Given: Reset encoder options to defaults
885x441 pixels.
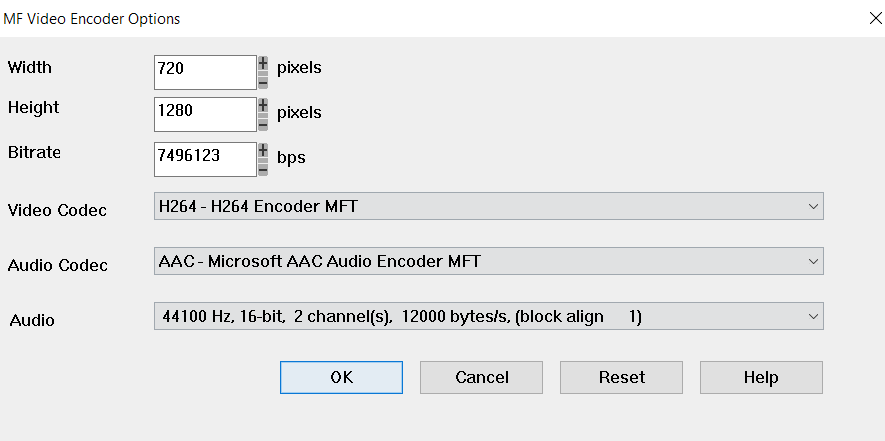Looking at the screenshot, I should tap(621, 377).
